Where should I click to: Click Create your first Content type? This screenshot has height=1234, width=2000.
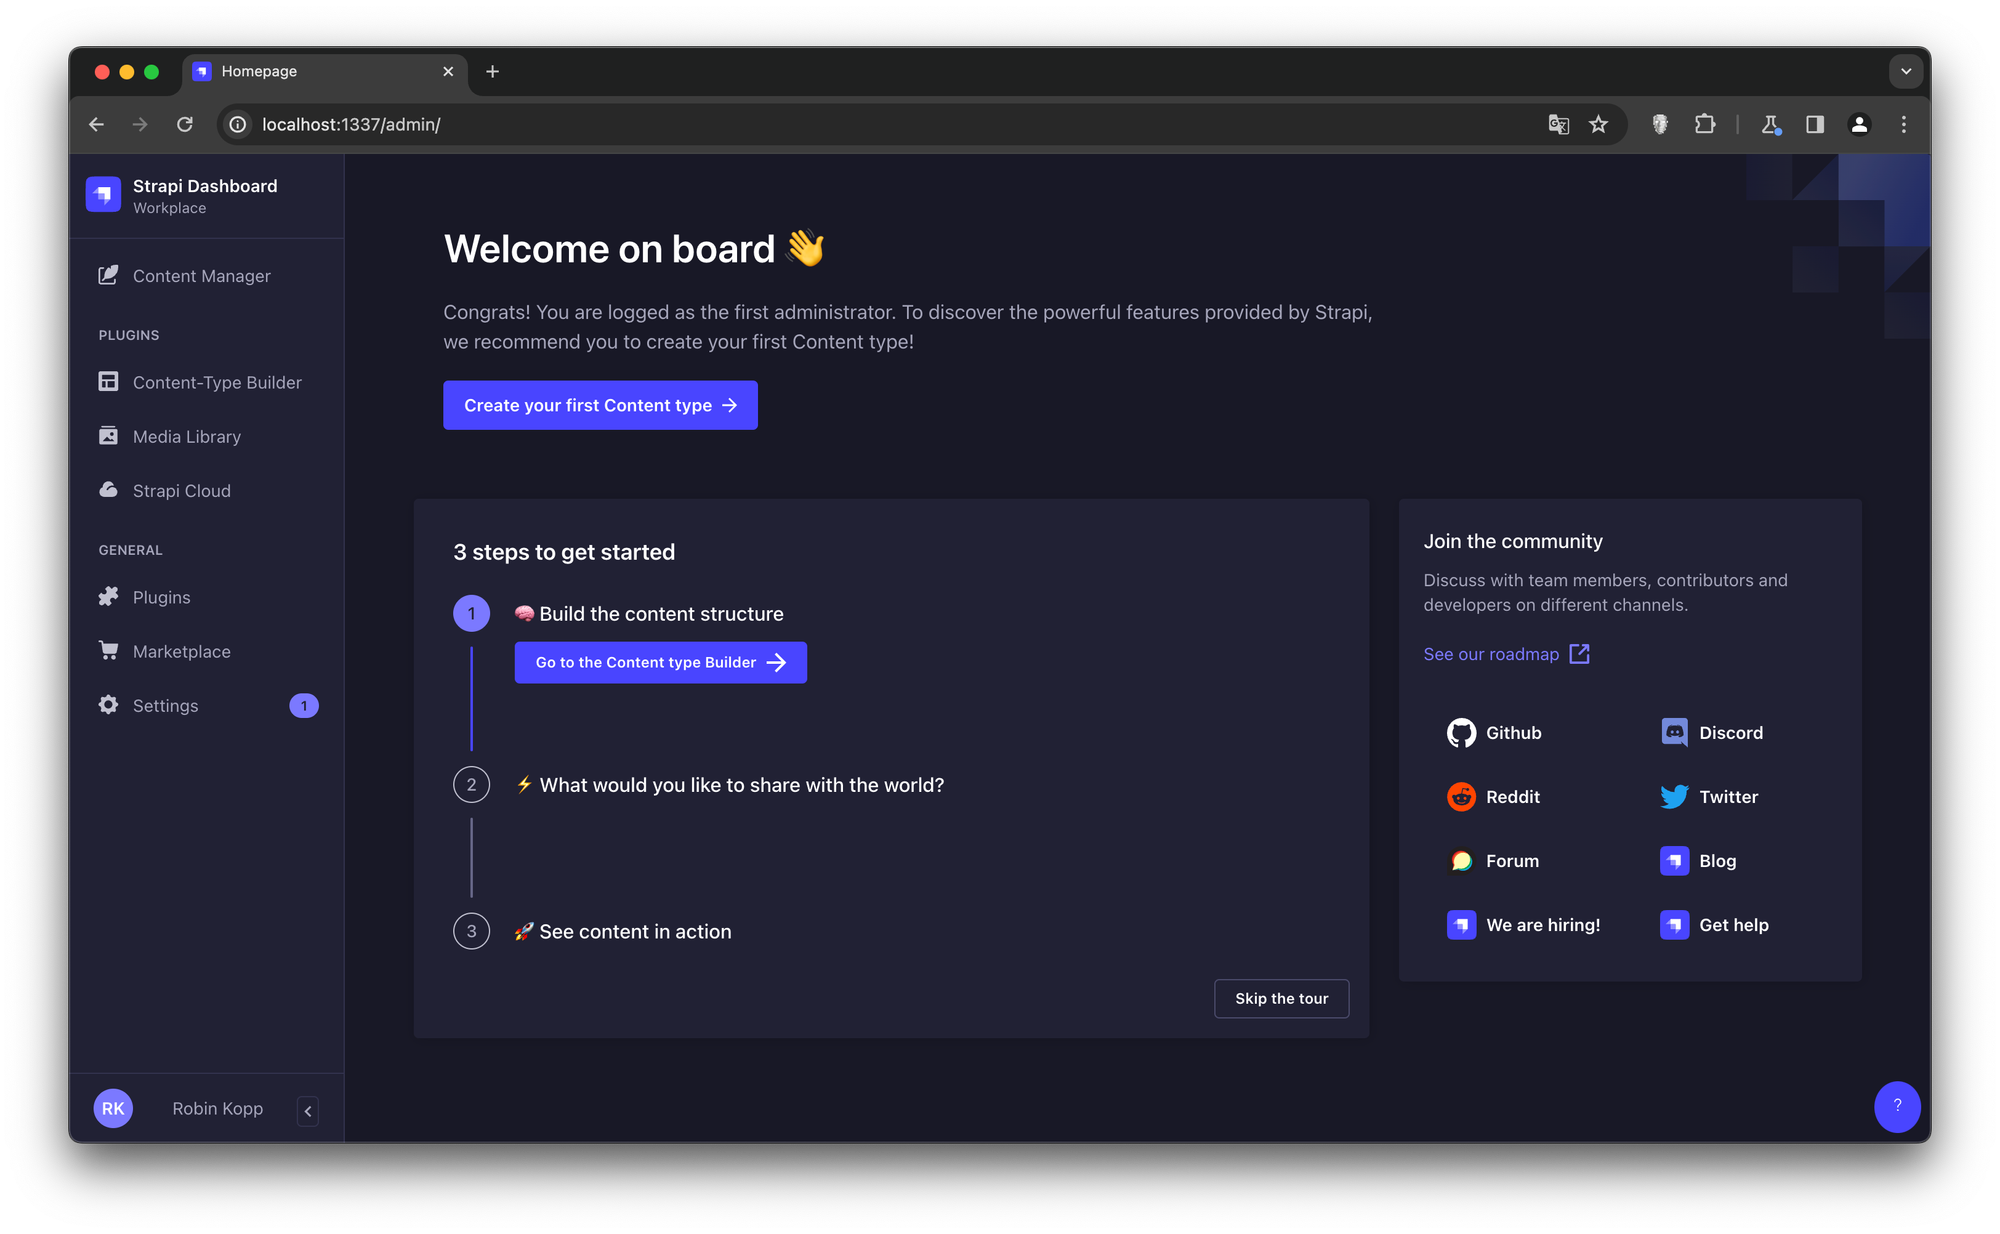(x=600, y=405)
